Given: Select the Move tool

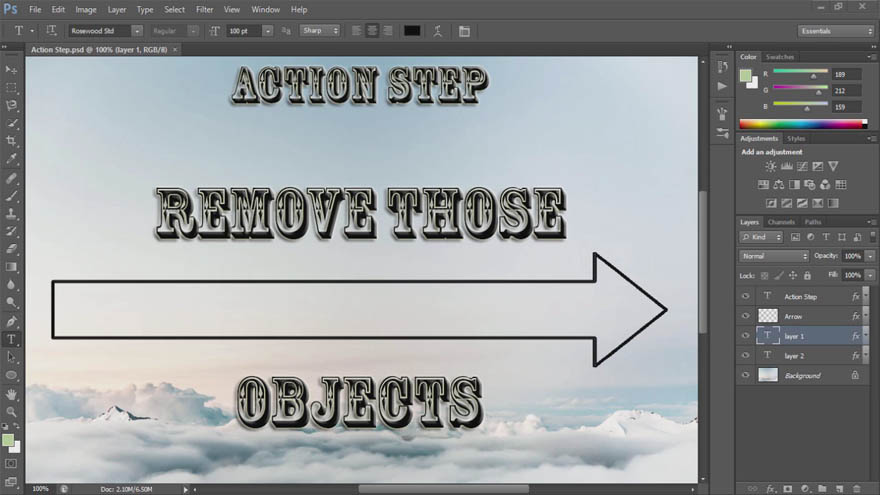Looking at the screenshot, I should tap(11, 70).
